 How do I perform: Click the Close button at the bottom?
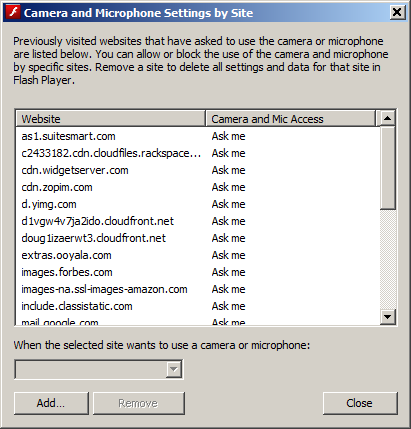(360, 403)
